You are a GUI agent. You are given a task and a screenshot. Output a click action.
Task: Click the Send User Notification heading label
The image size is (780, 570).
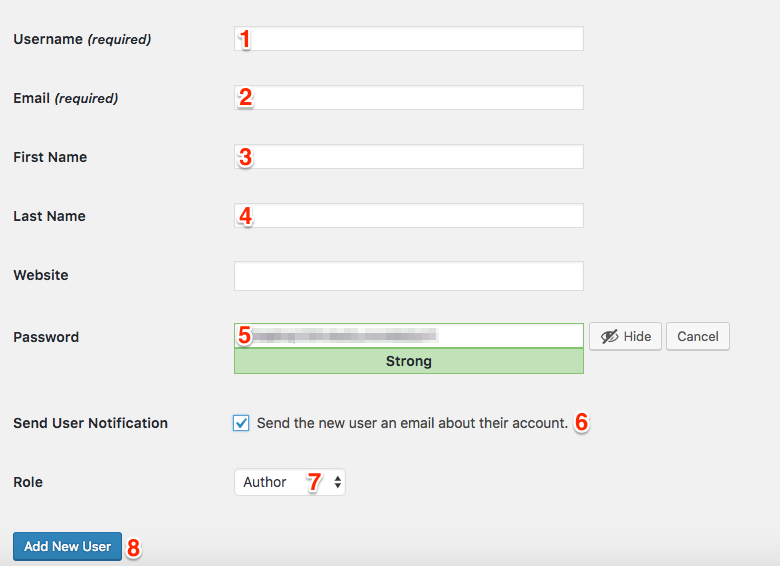(x=91, y=423)
